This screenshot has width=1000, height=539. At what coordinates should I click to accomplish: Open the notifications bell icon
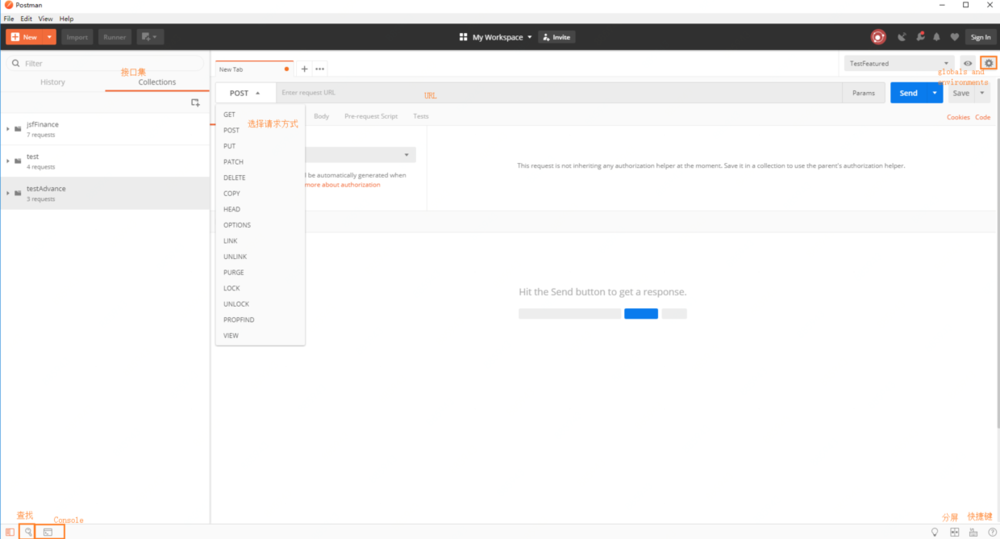tap(936, 37)
